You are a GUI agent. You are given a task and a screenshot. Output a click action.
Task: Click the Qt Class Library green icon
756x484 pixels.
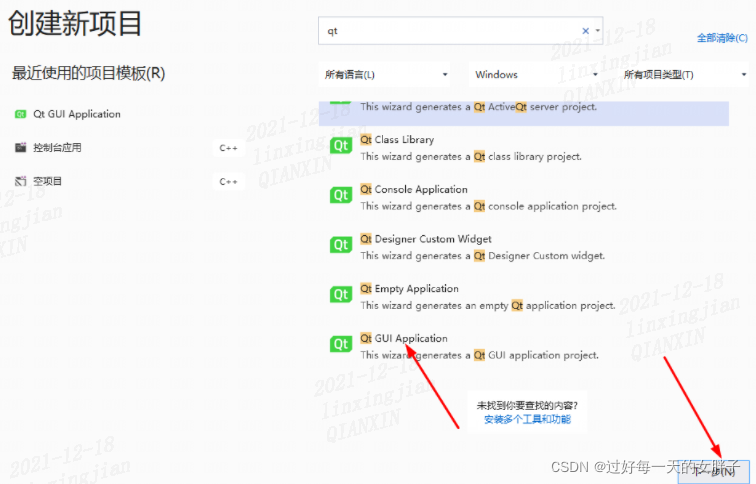tap(341, 146)
